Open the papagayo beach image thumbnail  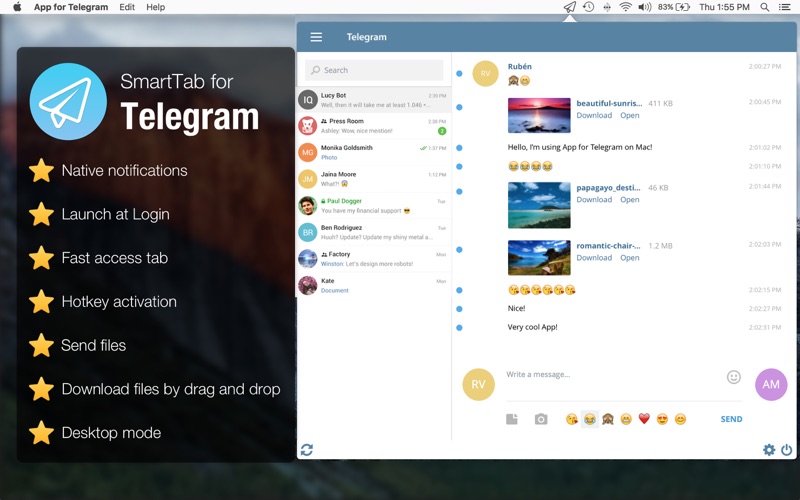coord(539,205)
